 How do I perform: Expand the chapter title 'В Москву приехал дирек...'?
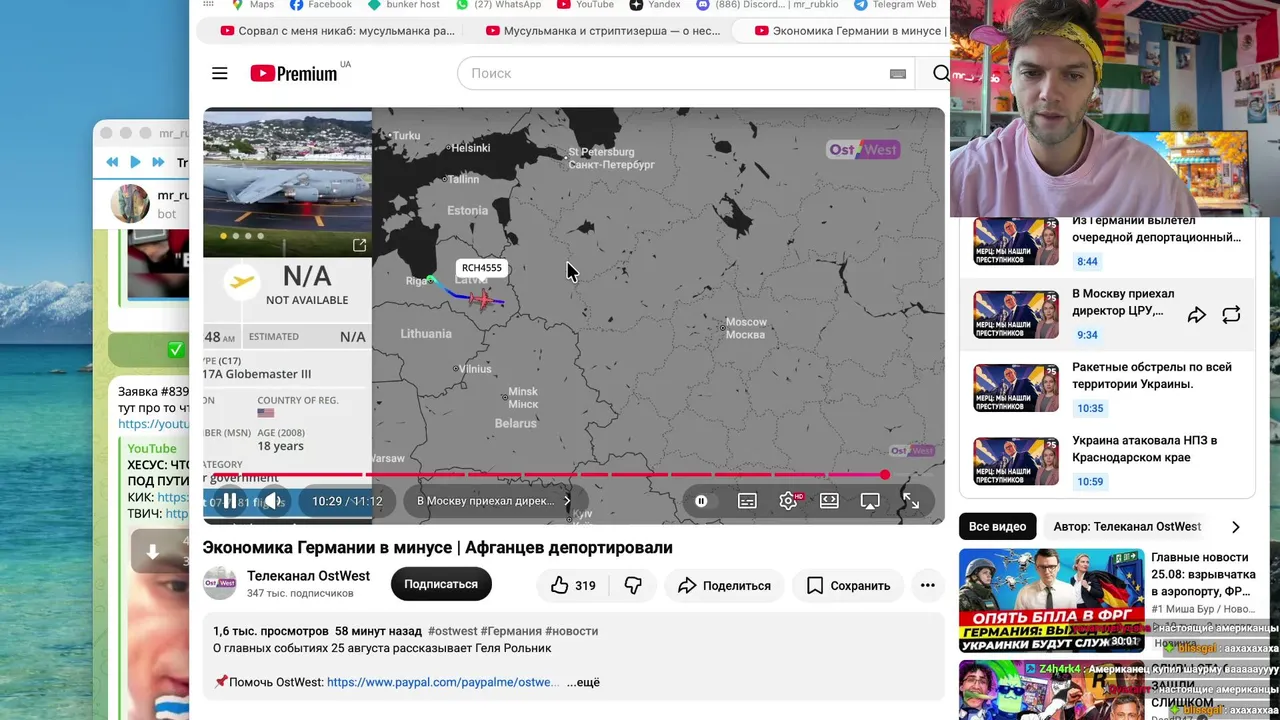(494, 501)
